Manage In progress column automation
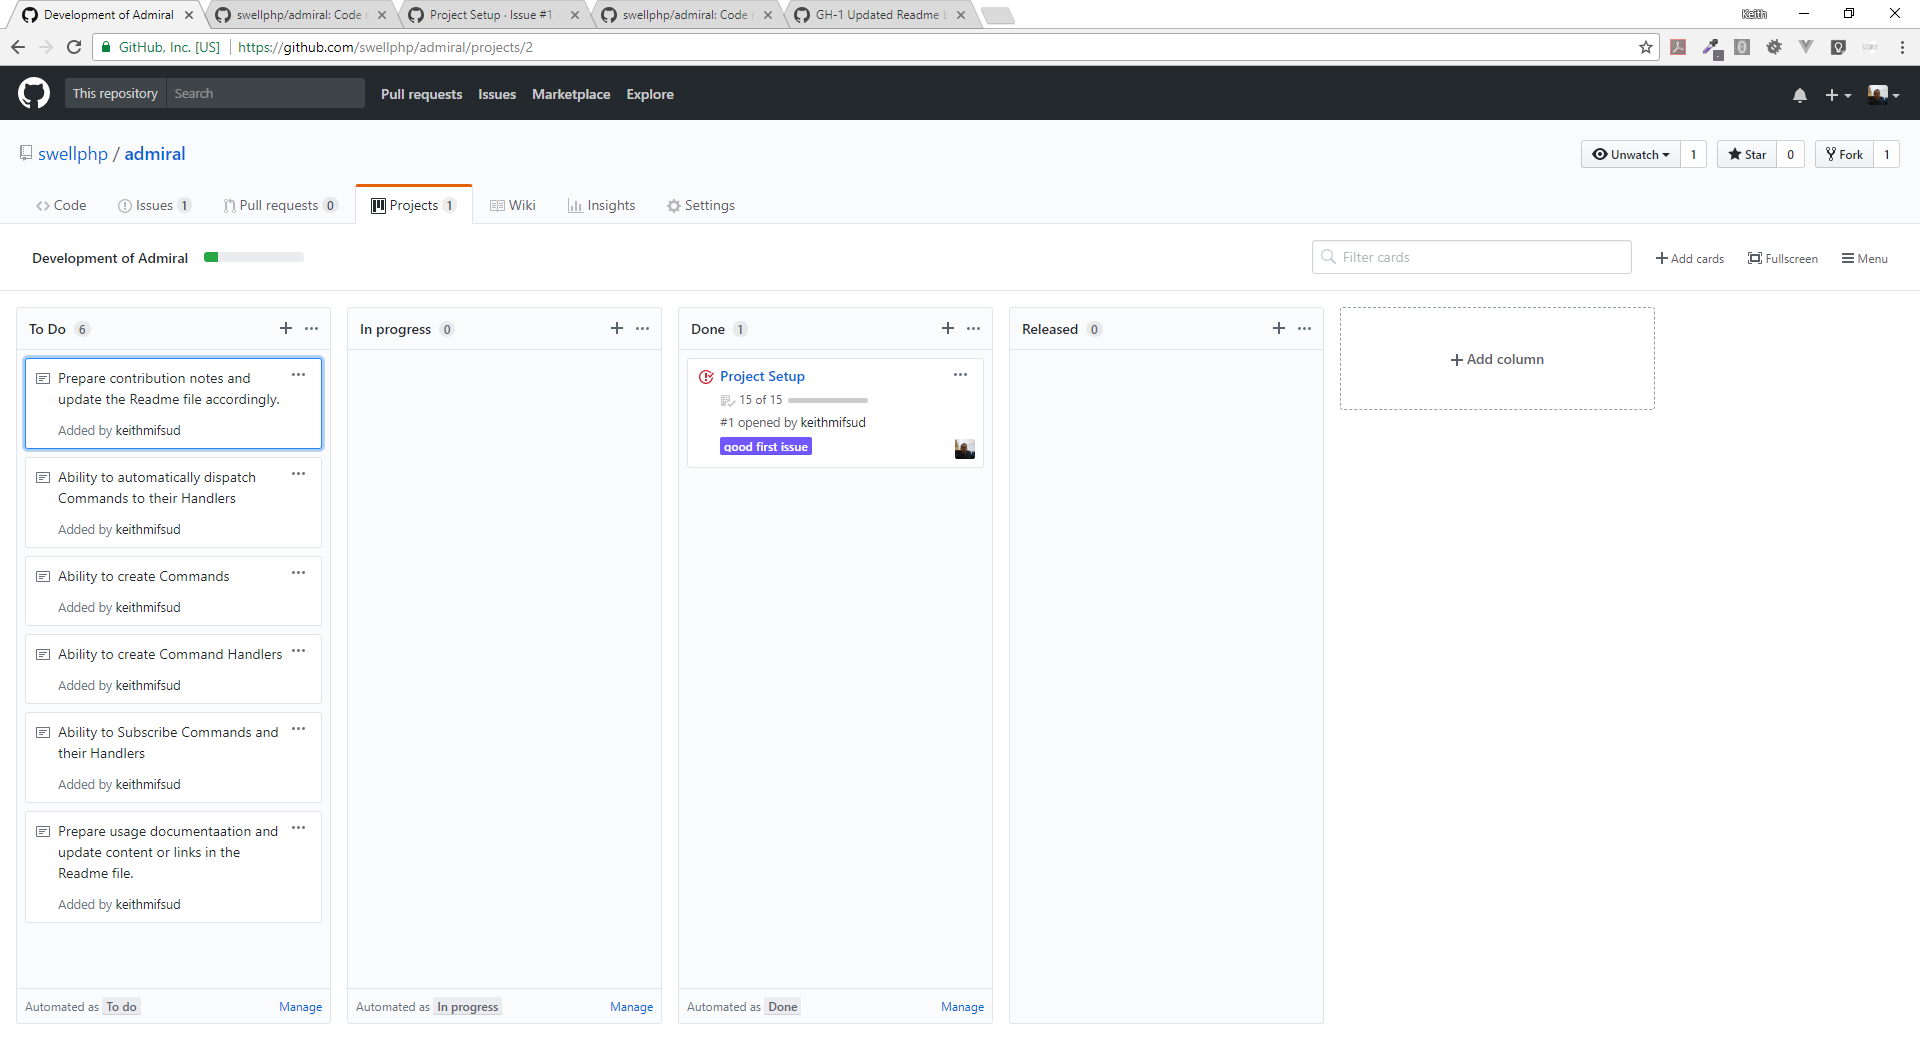1920x1037 pixels. [x=631, y=1007]
